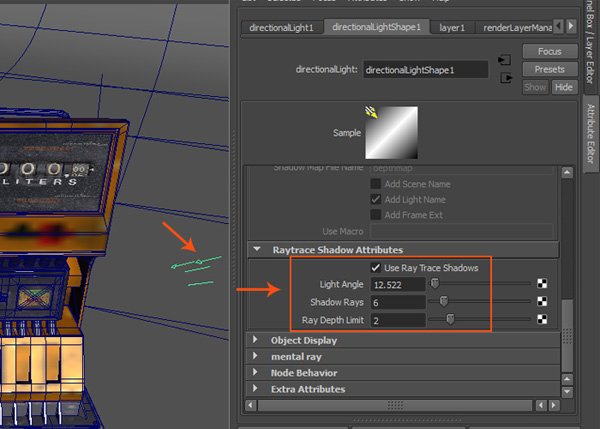Viewport: 600px width, 429px height.
Task: Adjust the Light Angle slider
Action: pyautogui.click(x=435, y=284)
